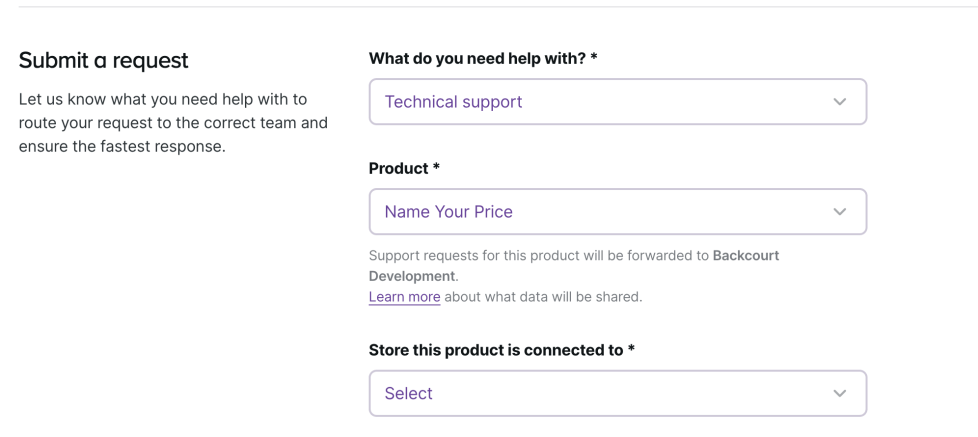Click the chevron beside Technical support
The width and height of the screenshot is (978, 437).
[839, 102]
